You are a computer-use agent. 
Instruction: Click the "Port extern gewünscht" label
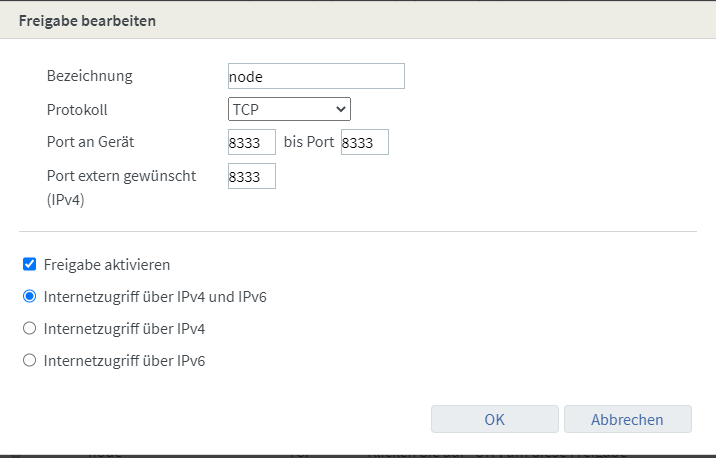click(121, 176)
